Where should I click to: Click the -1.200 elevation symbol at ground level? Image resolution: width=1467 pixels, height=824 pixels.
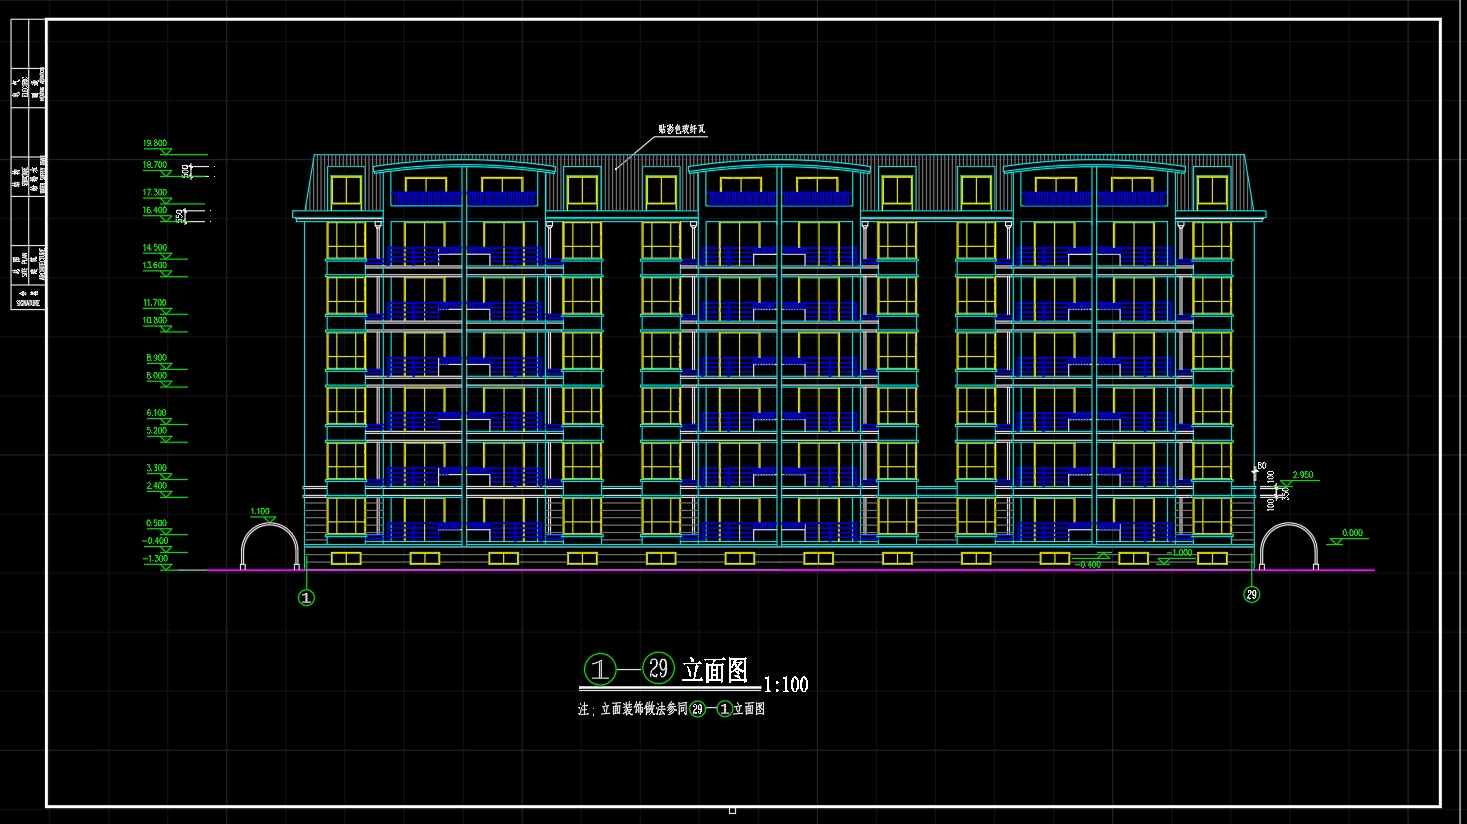click(158, 560)
